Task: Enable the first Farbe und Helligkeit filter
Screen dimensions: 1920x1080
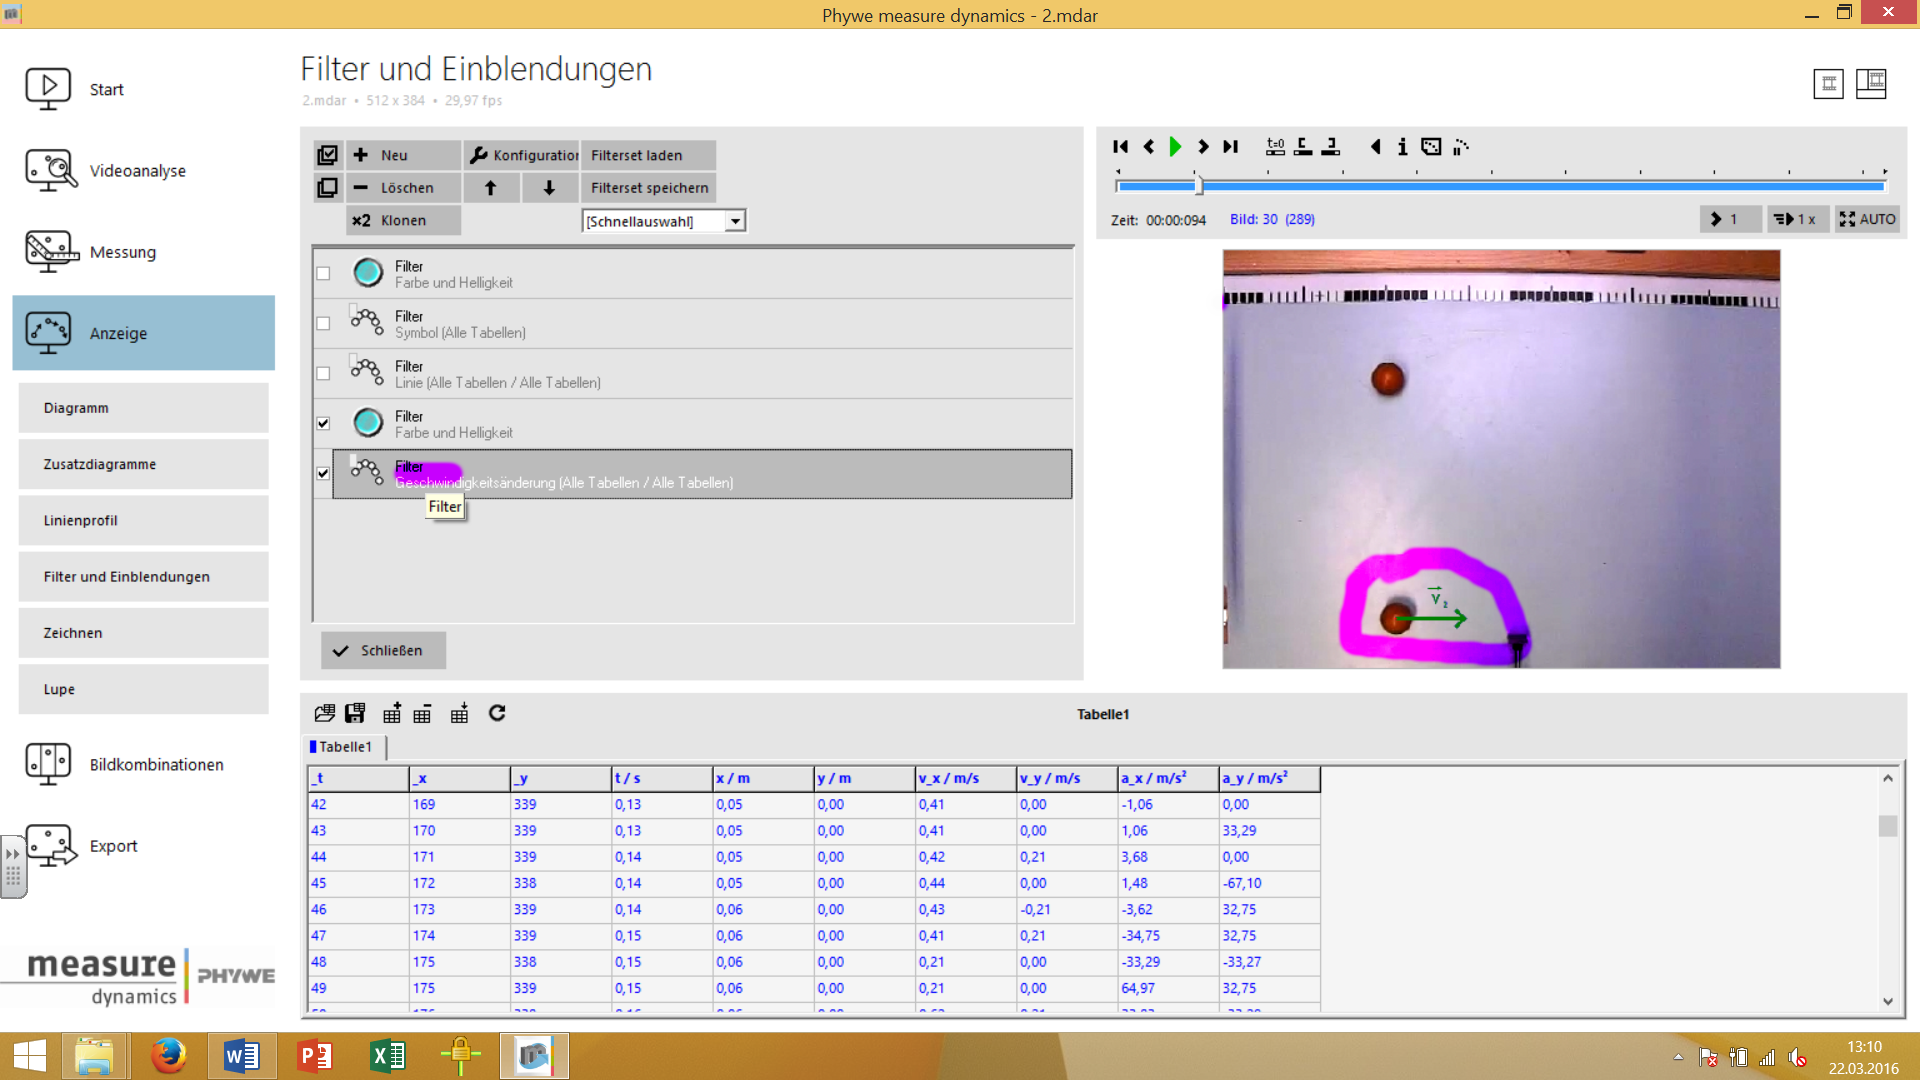Action: (x=323, y=274)
